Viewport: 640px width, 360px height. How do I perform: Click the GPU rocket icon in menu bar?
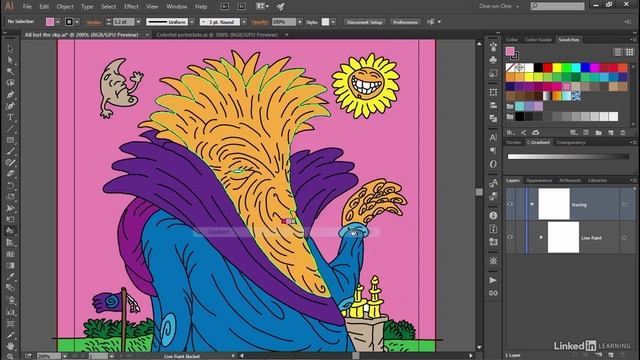[280, 7]
